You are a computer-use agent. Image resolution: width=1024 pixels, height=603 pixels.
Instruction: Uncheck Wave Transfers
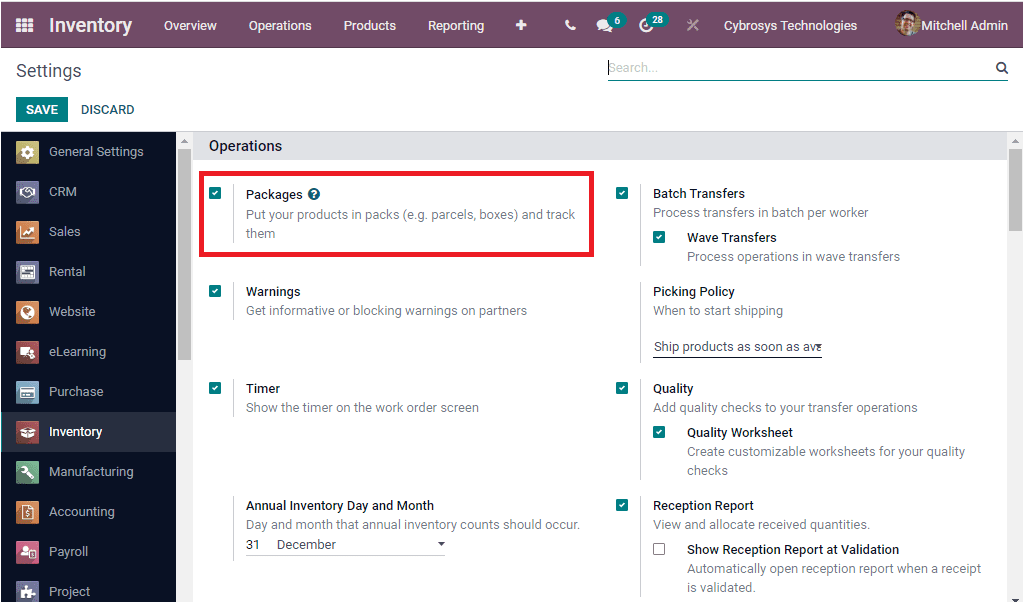tap(657, 237)
